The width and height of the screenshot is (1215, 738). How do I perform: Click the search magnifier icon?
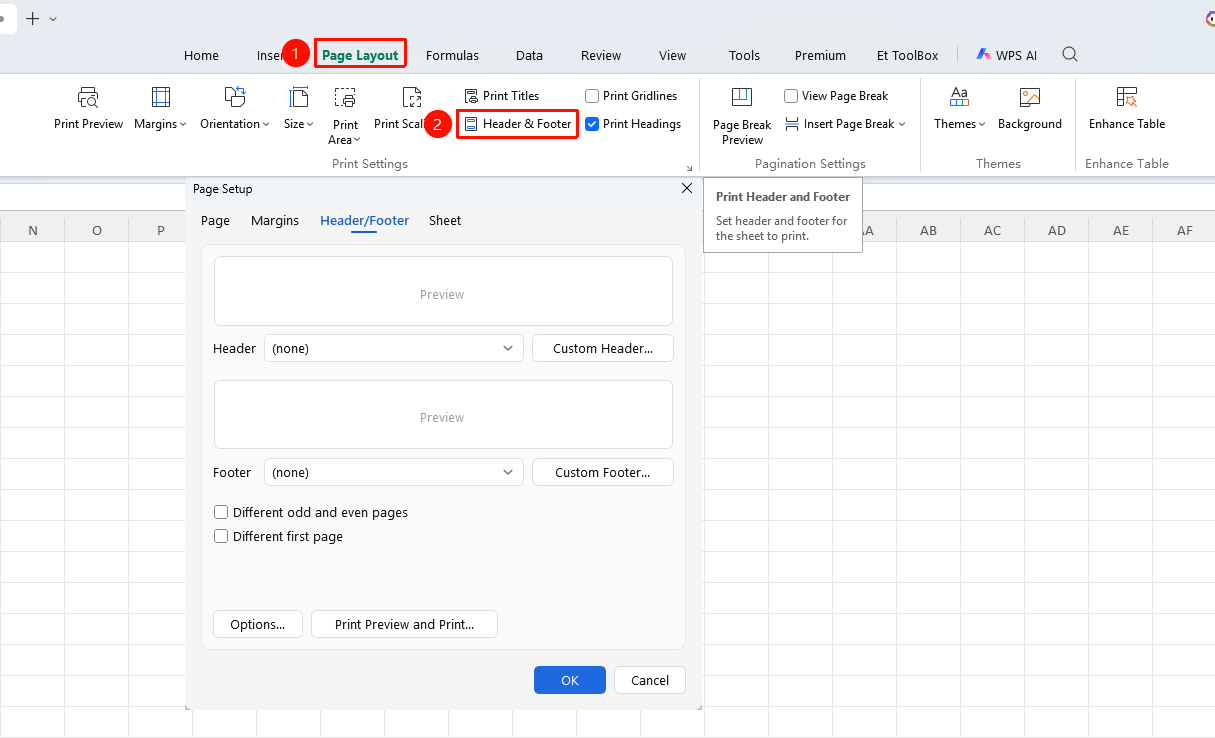1070,54
